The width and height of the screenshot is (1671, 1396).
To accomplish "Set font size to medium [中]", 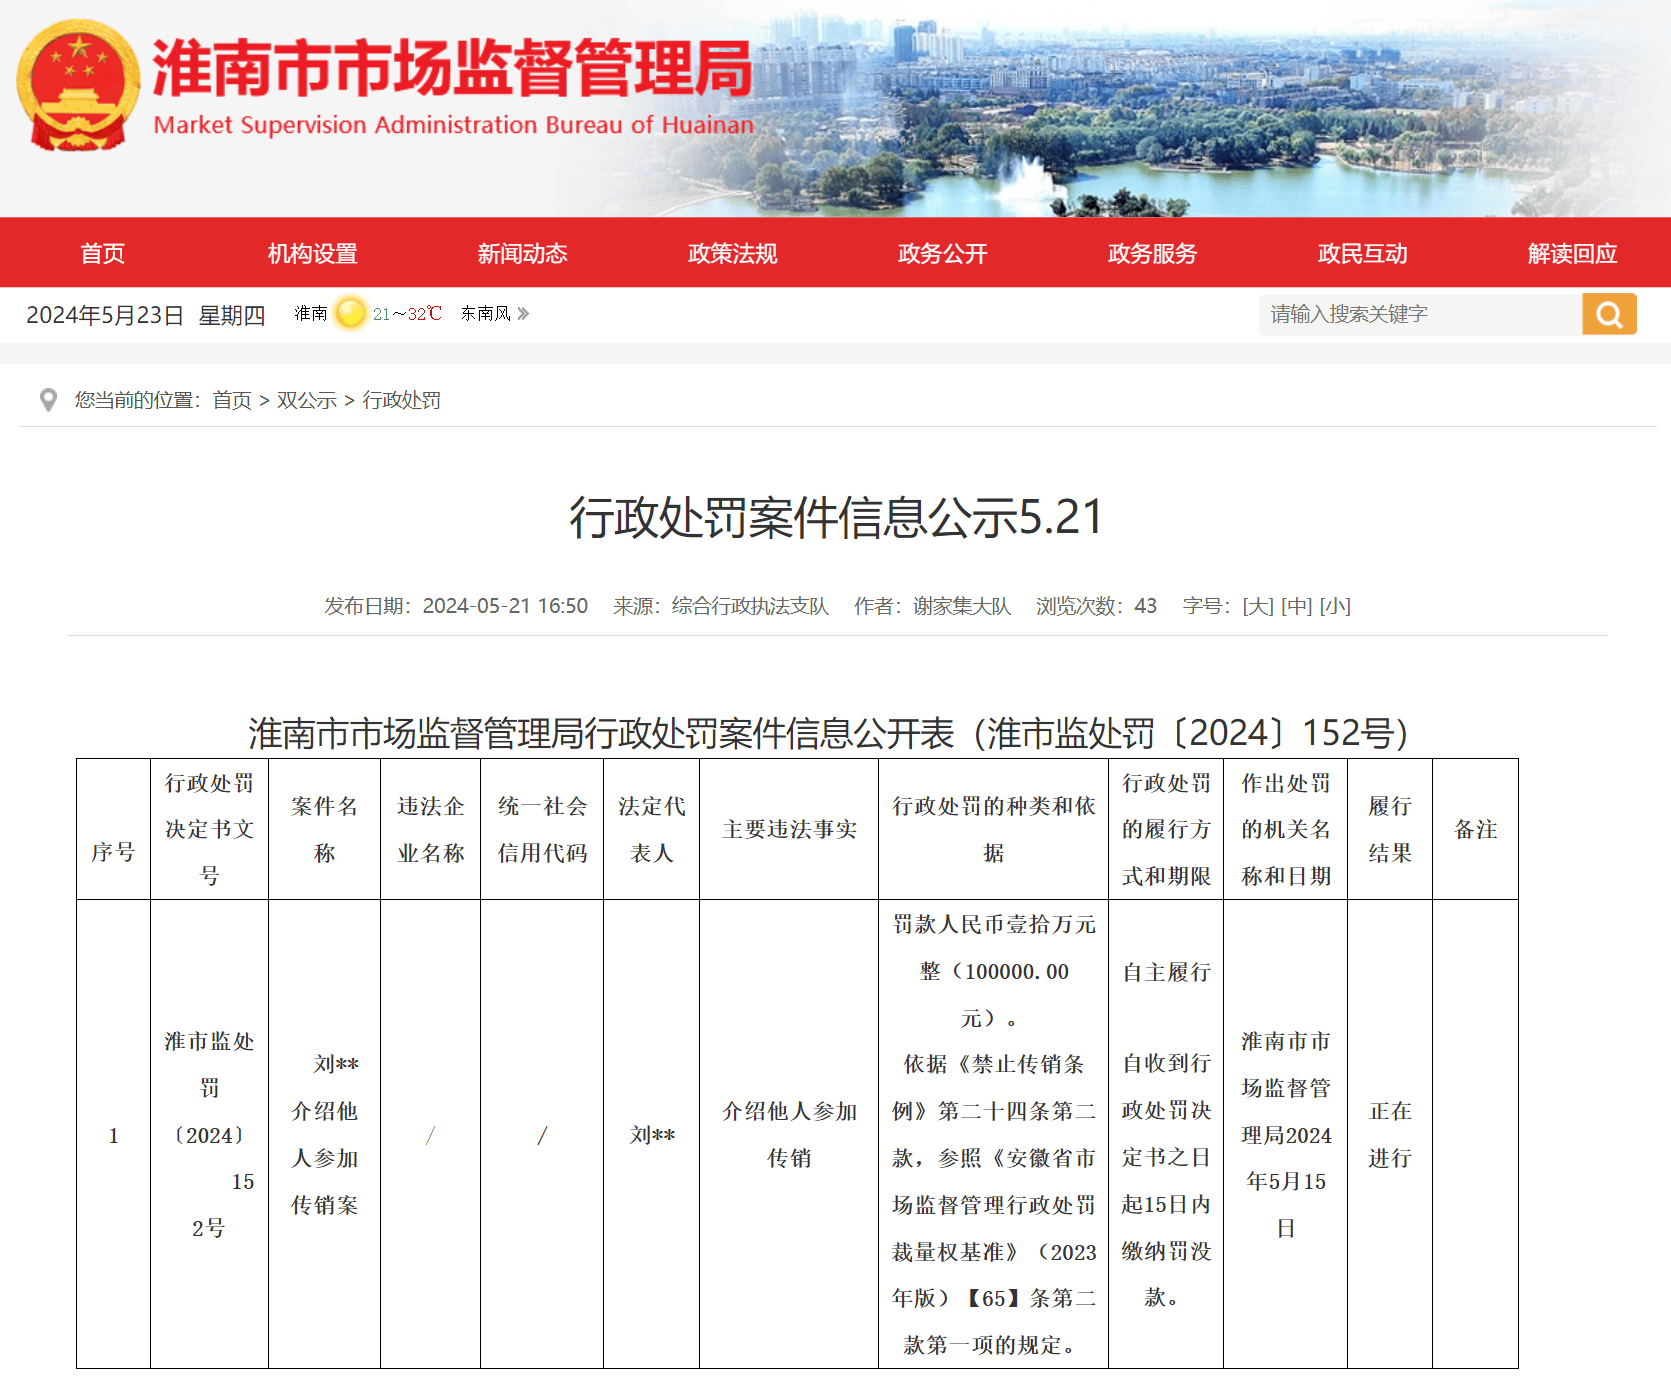I will point(1296,606).
